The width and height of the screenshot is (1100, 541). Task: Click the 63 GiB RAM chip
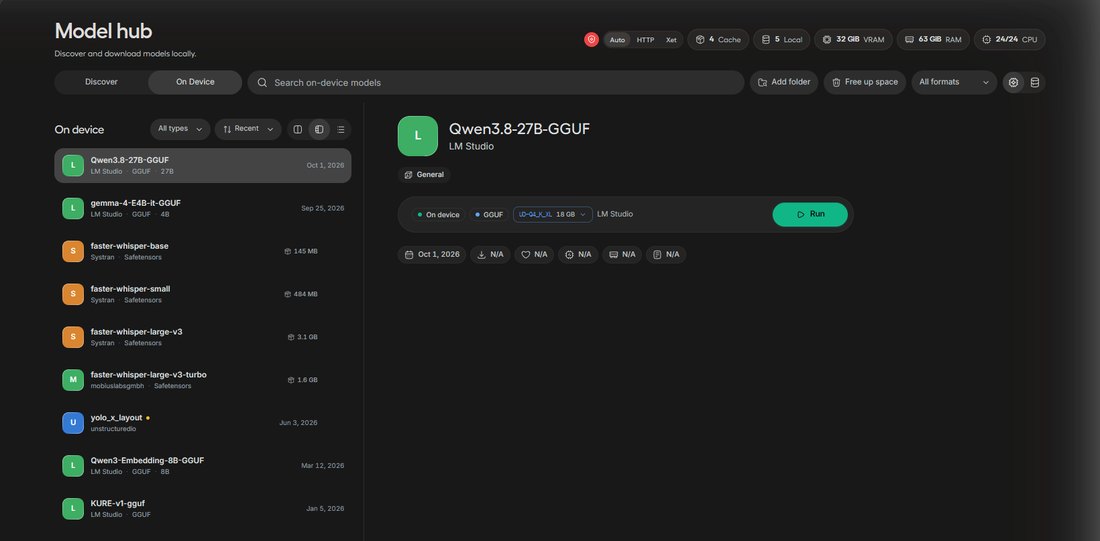click(x=933, y=40)
